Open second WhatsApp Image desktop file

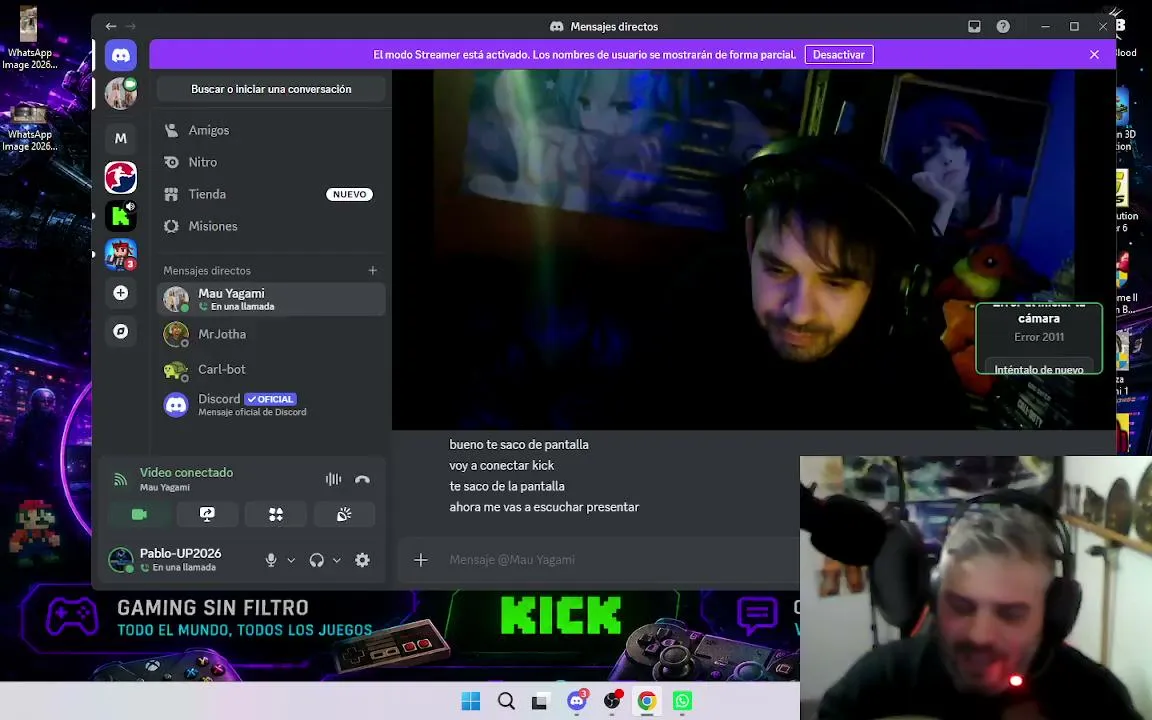coord(29,129)
